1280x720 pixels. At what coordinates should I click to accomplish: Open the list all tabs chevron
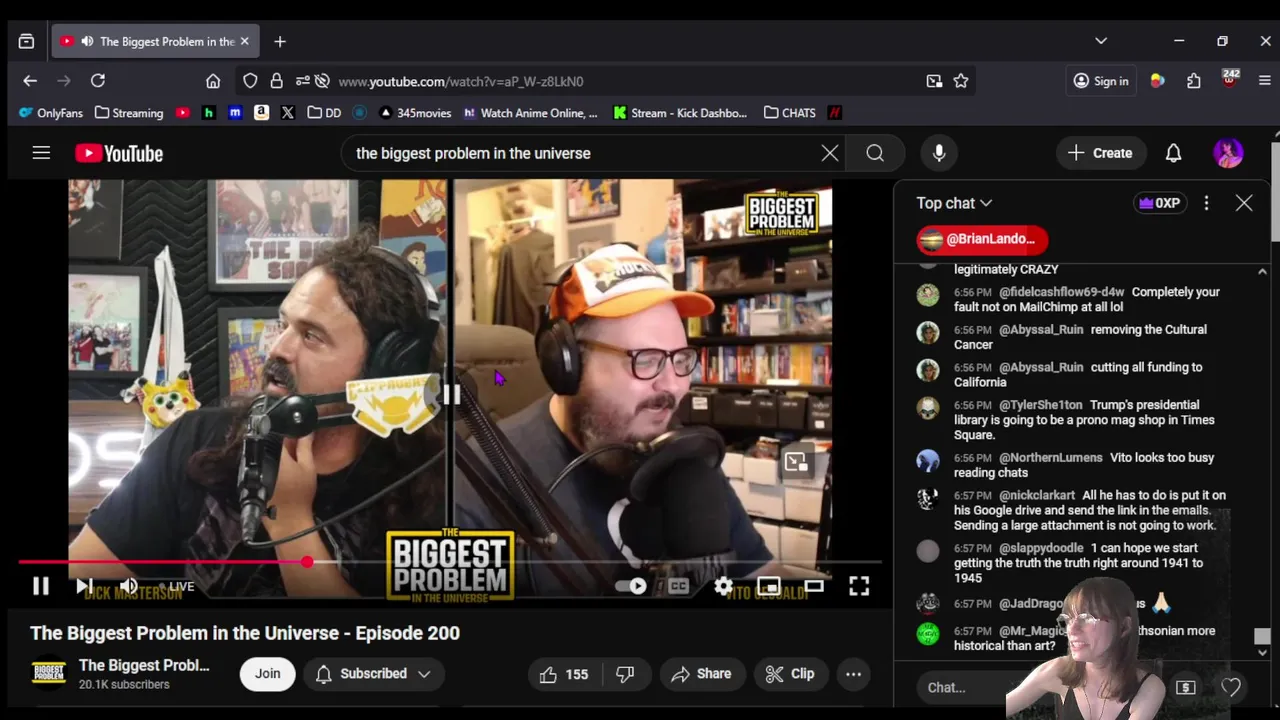tap(1101, 41)
